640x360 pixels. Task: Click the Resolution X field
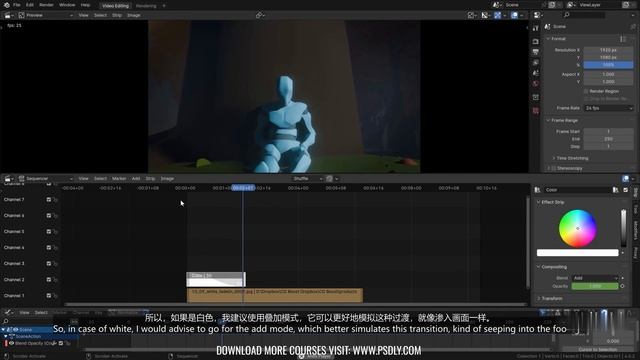coord(608,50)
